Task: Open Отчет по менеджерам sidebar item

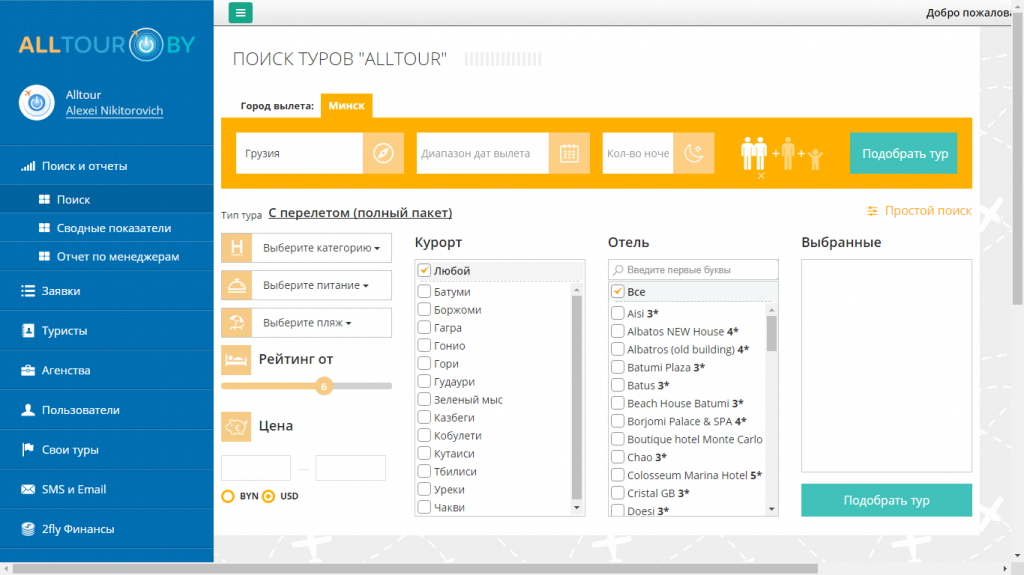Action: pyautogui.click(x=106, y=256)
